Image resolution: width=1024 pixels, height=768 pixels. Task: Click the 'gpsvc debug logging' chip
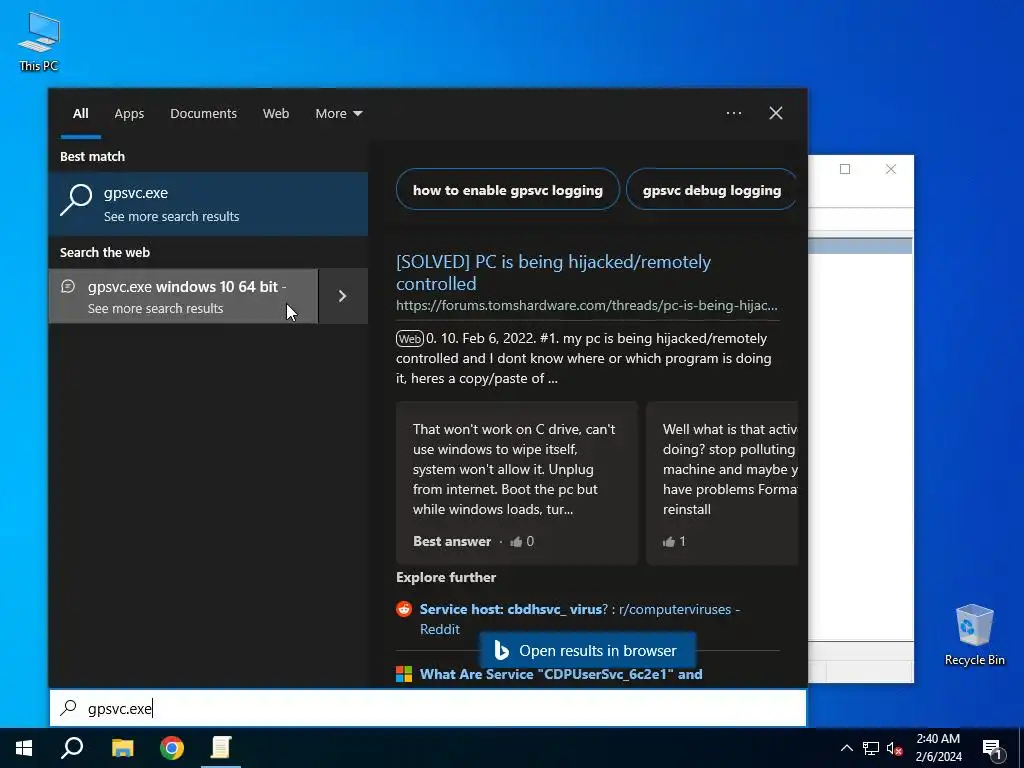pyautogui.click(x=712, y=190)
